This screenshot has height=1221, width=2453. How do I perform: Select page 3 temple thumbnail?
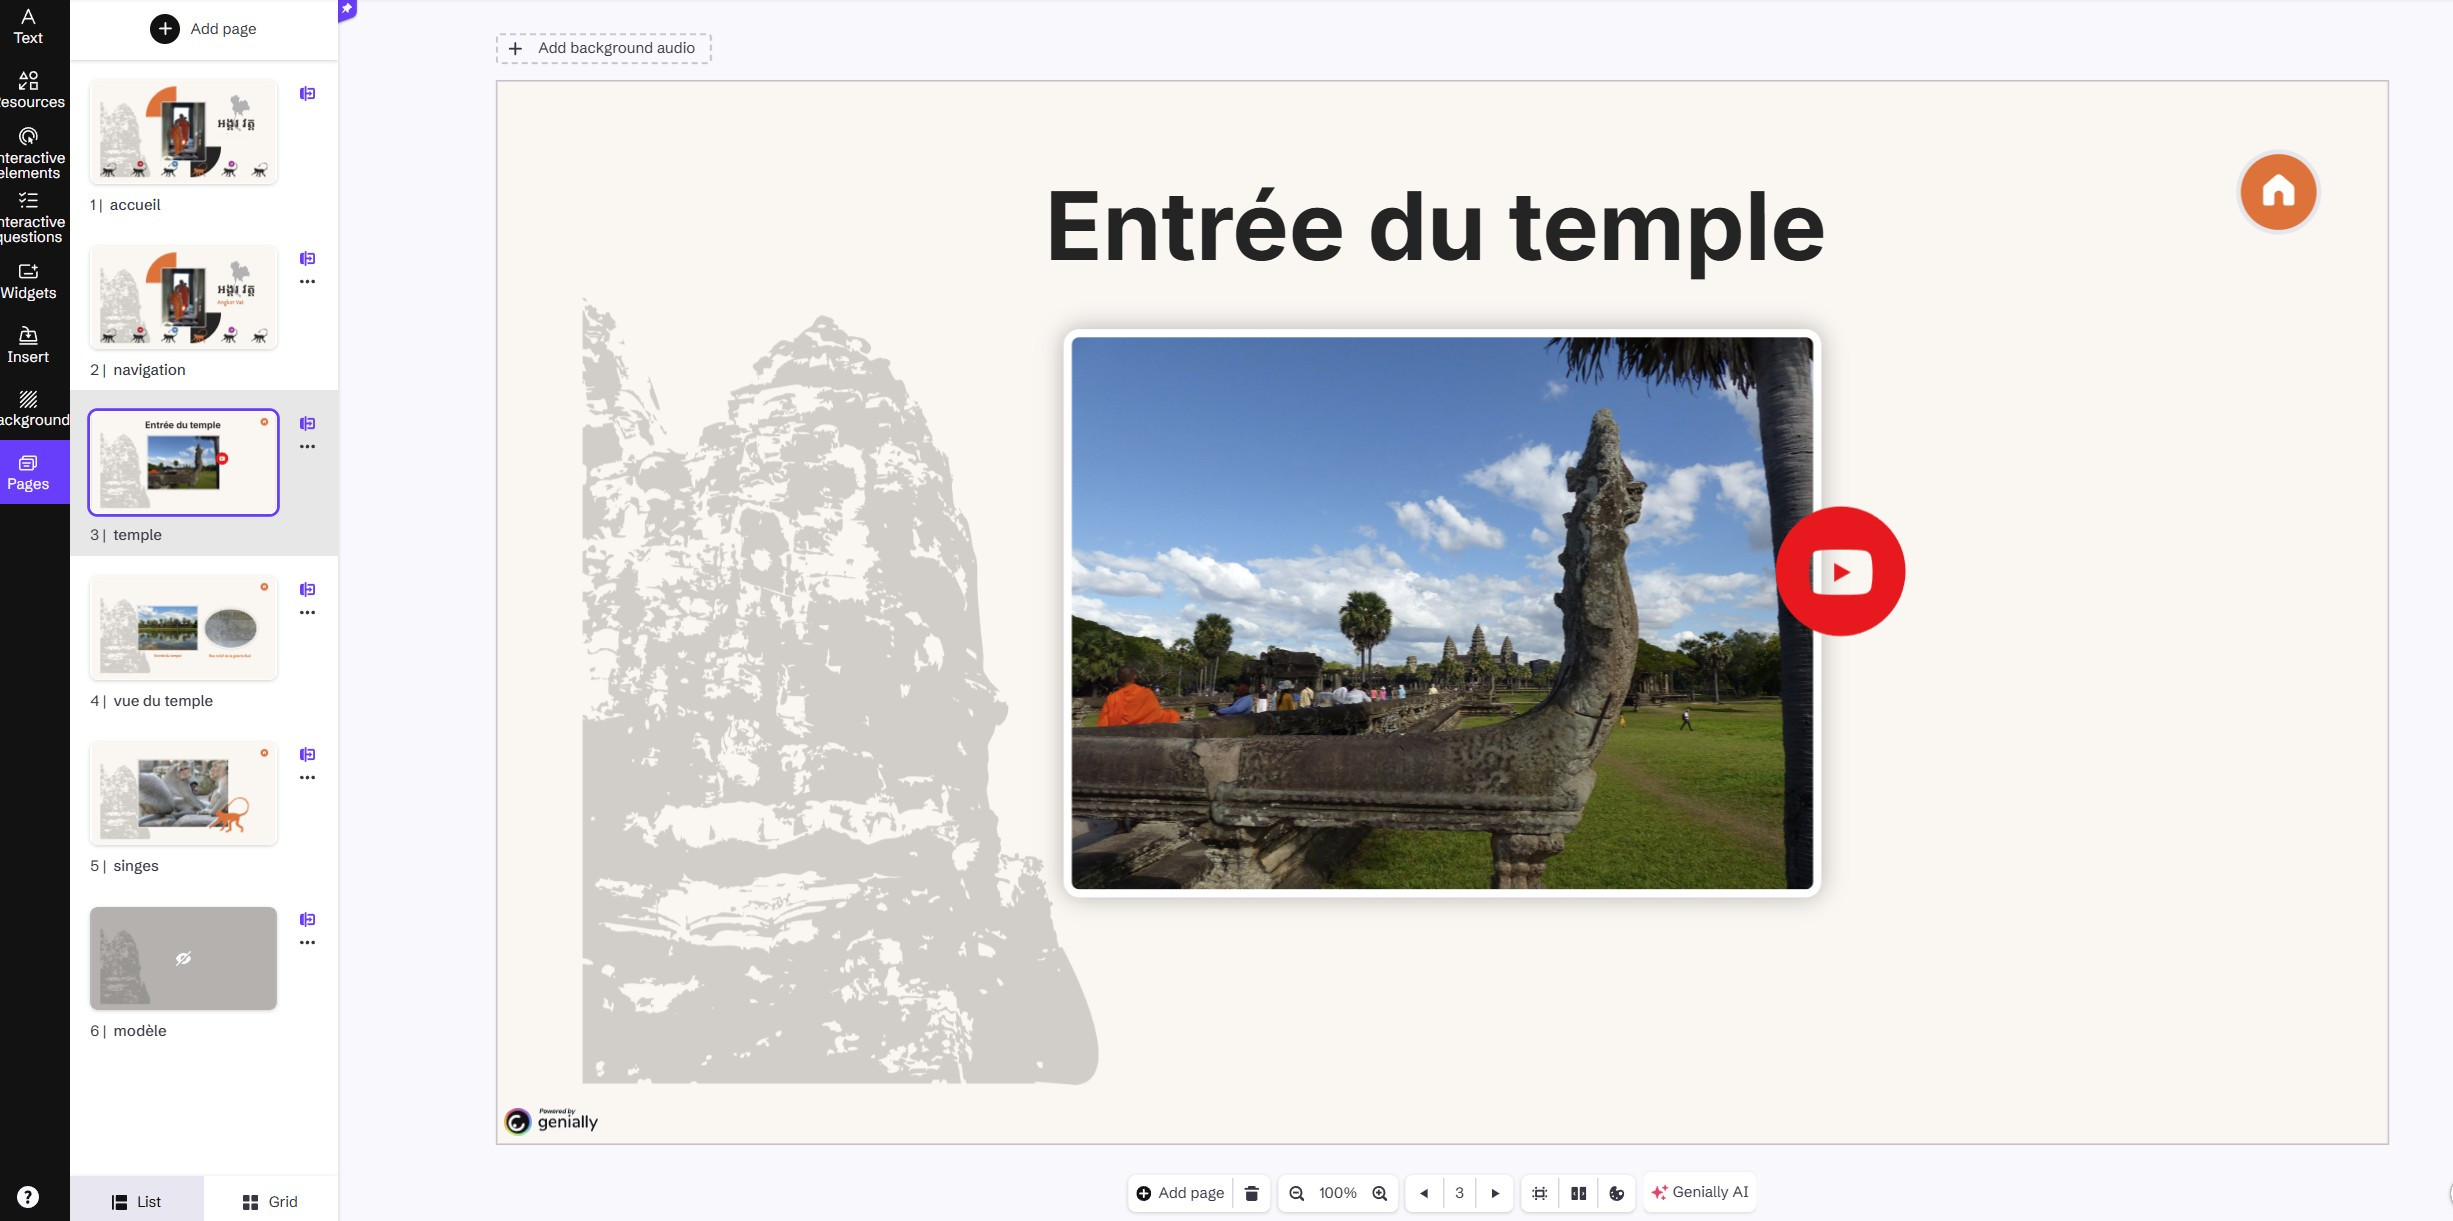[183, 462]
